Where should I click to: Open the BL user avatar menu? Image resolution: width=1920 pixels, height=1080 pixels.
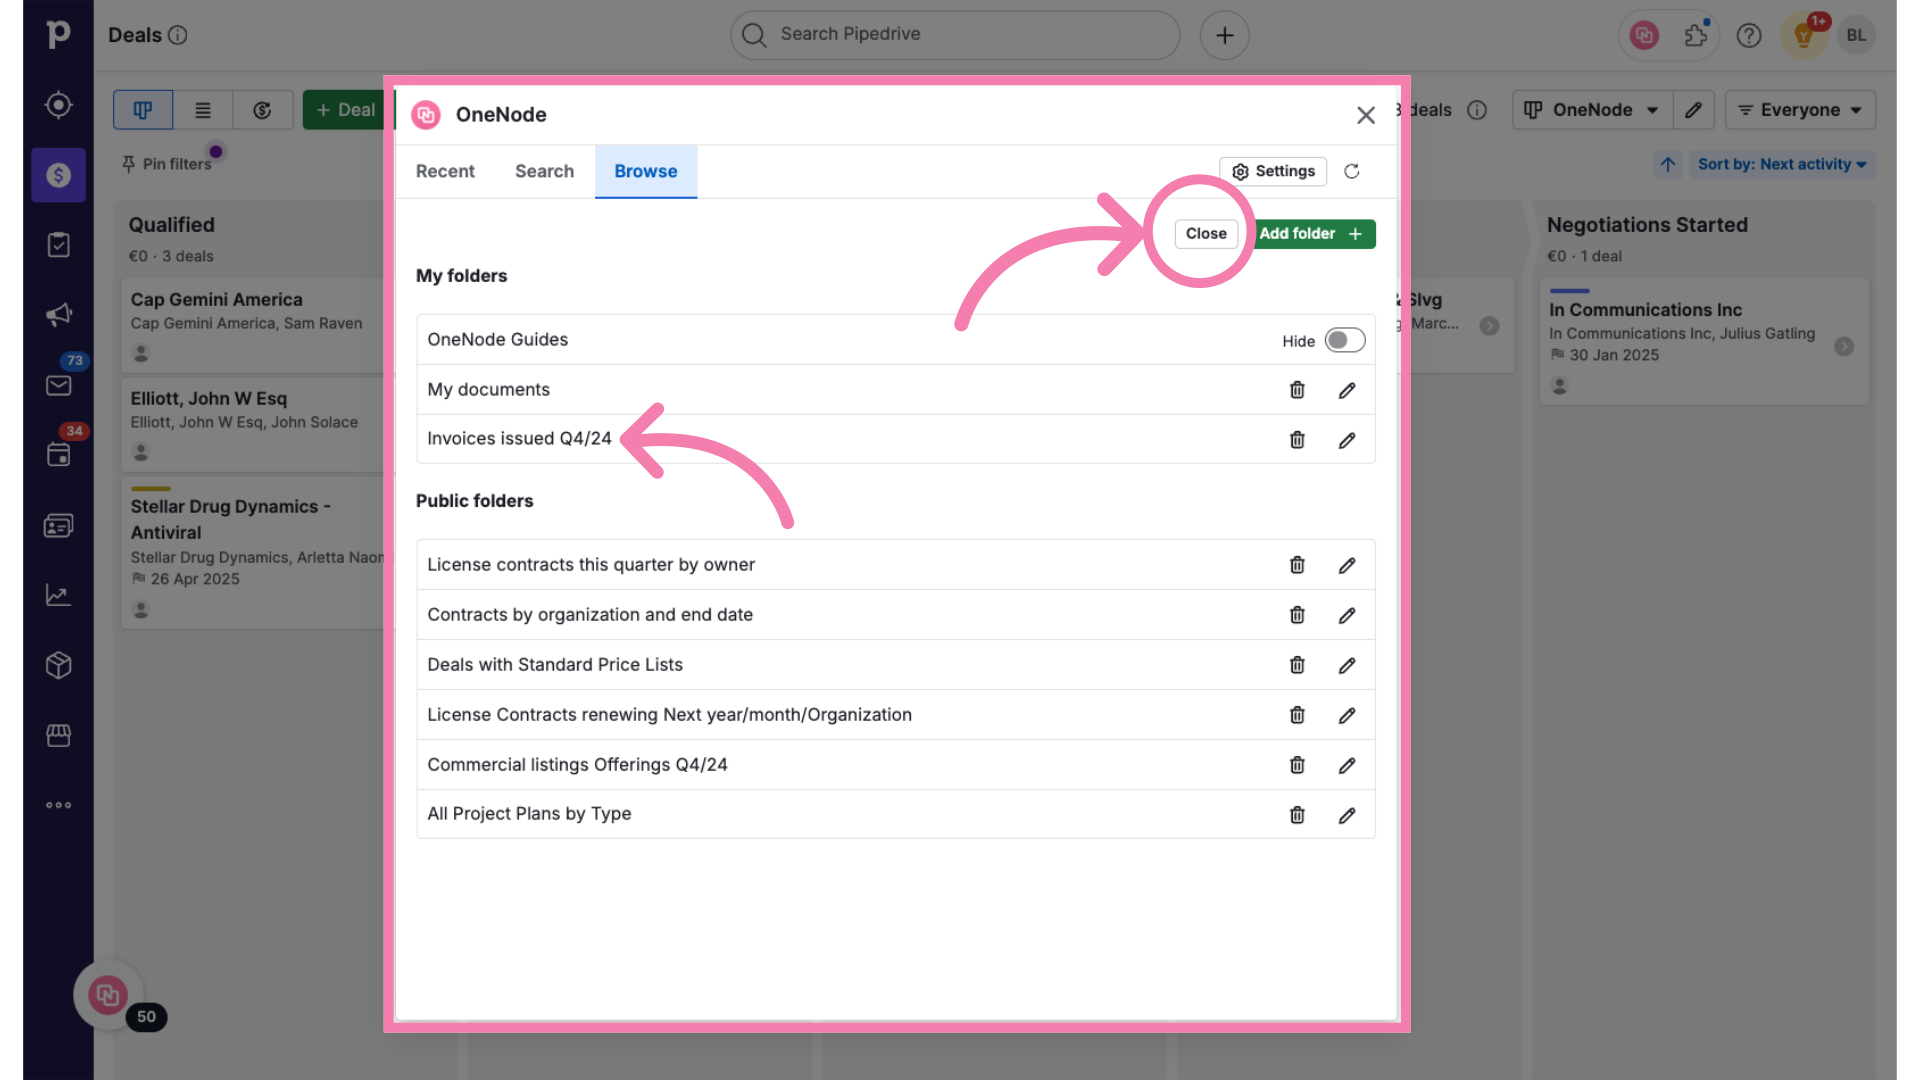[x=1856, y=35]
